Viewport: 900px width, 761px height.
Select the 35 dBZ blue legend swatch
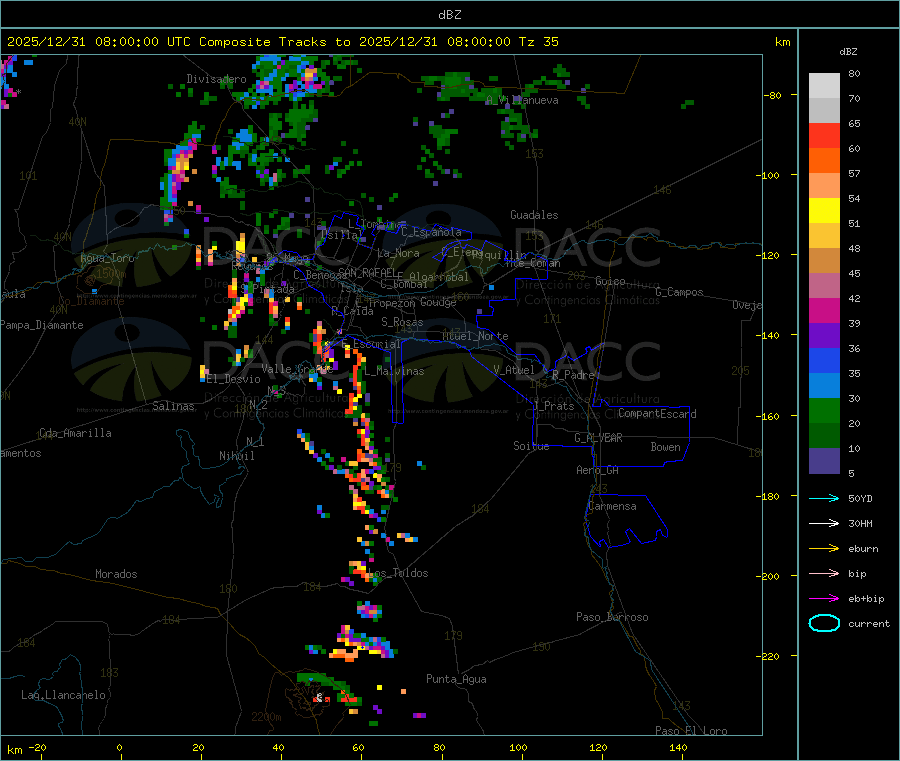click(x=824, y=386)
